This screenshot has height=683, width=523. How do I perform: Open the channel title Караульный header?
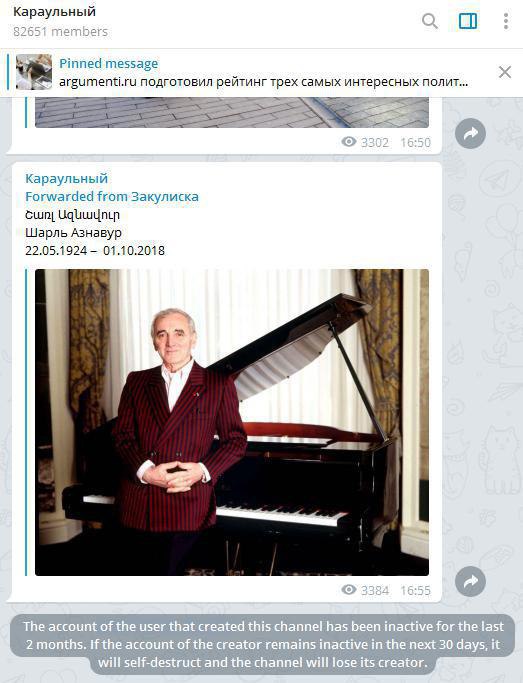click(54, 11)
